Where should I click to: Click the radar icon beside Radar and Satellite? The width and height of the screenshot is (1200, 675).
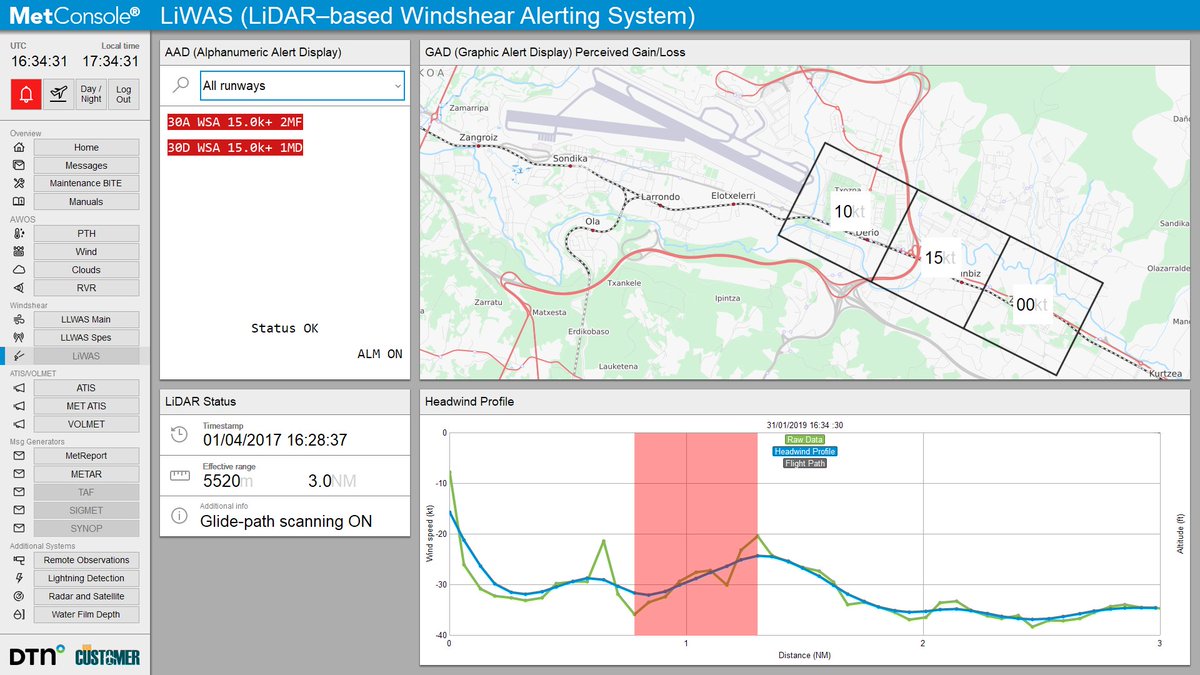point(18,596)
